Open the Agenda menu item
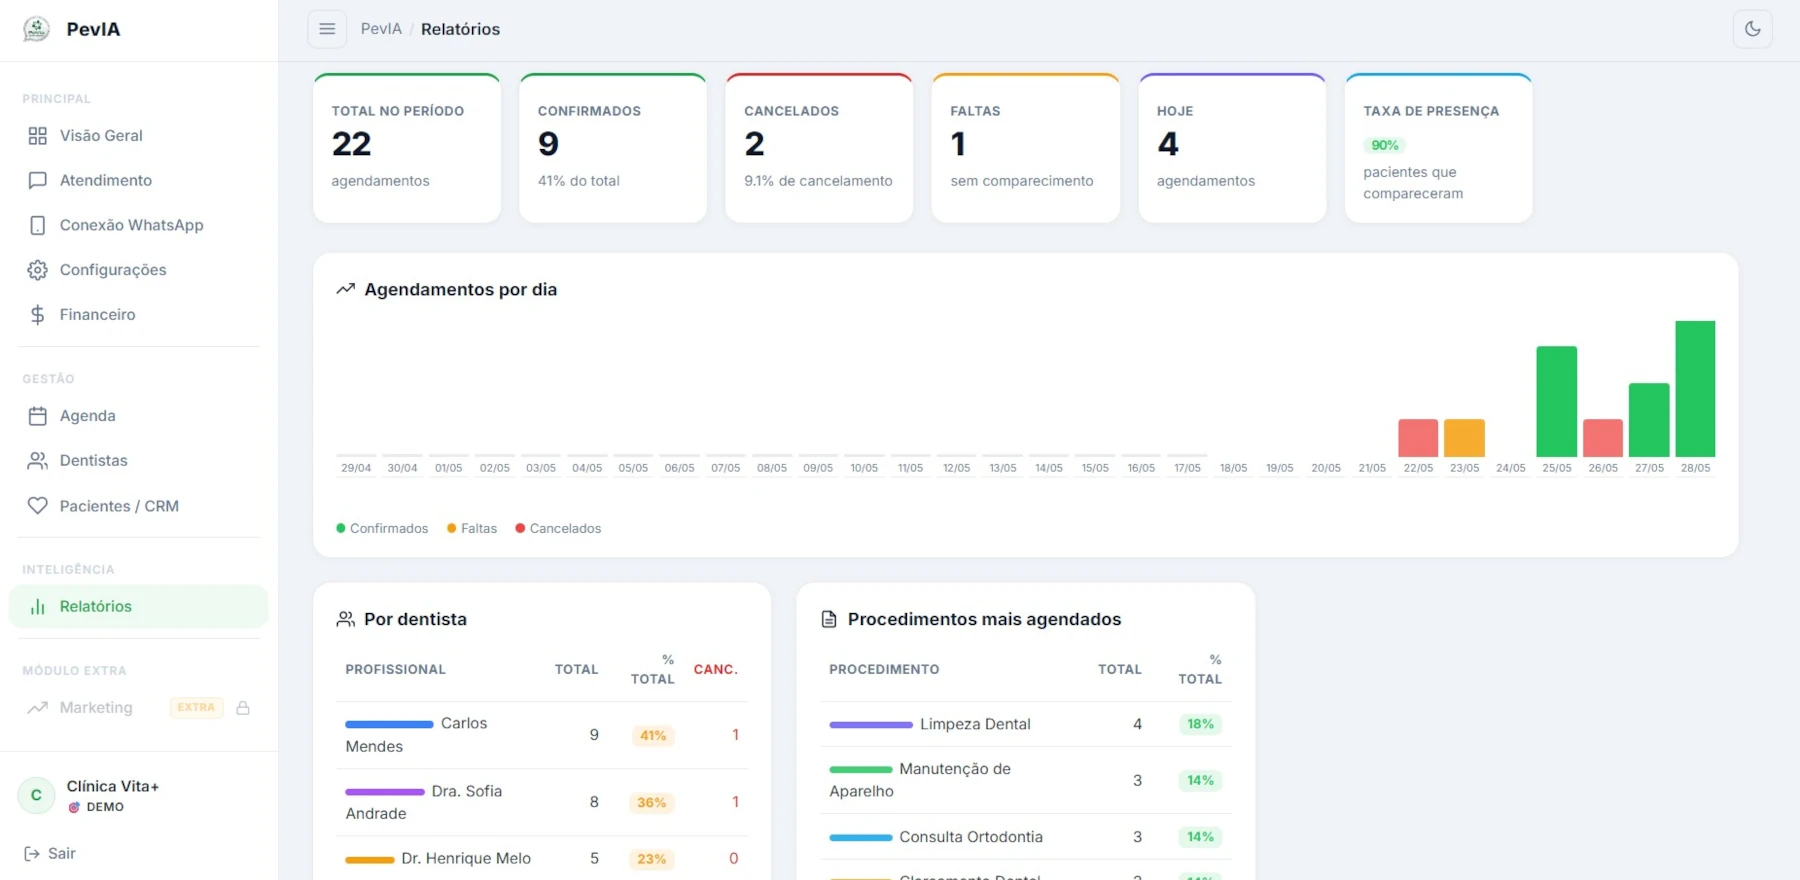Viewport: 1800px width, 880px height. 138,416
